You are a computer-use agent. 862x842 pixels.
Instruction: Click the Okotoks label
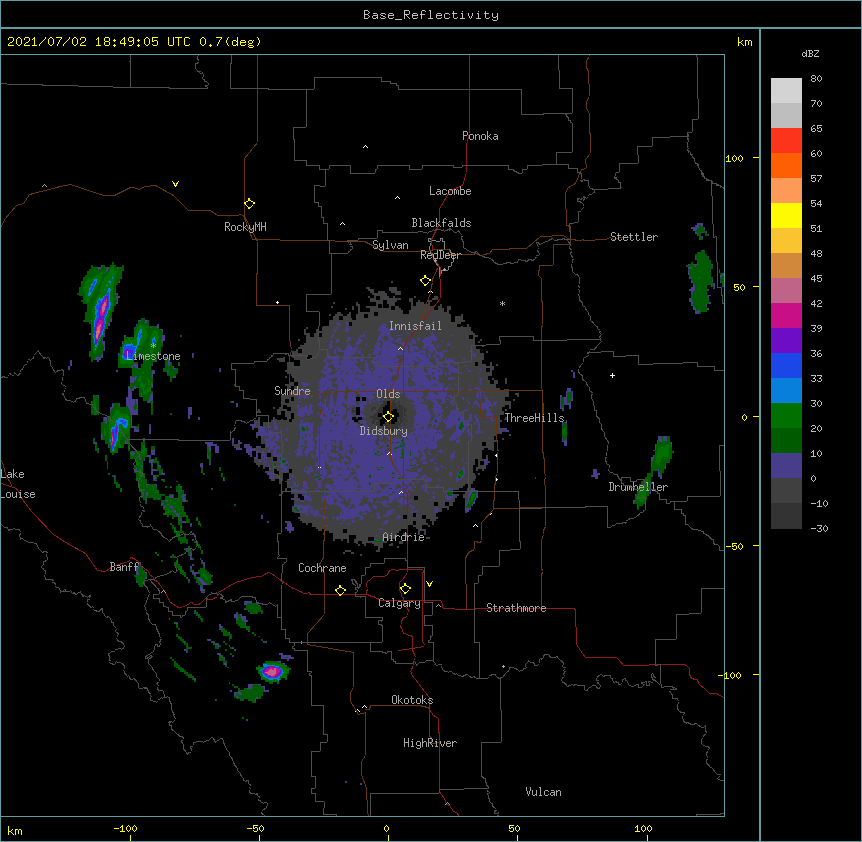(x=412, y=700)
